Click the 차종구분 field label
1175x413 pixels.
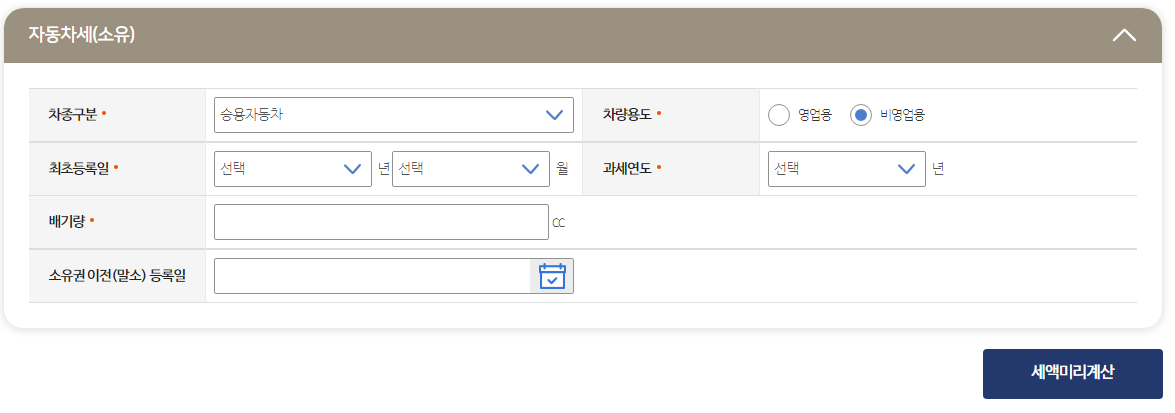pyautogui.click(x=73, y=115)
